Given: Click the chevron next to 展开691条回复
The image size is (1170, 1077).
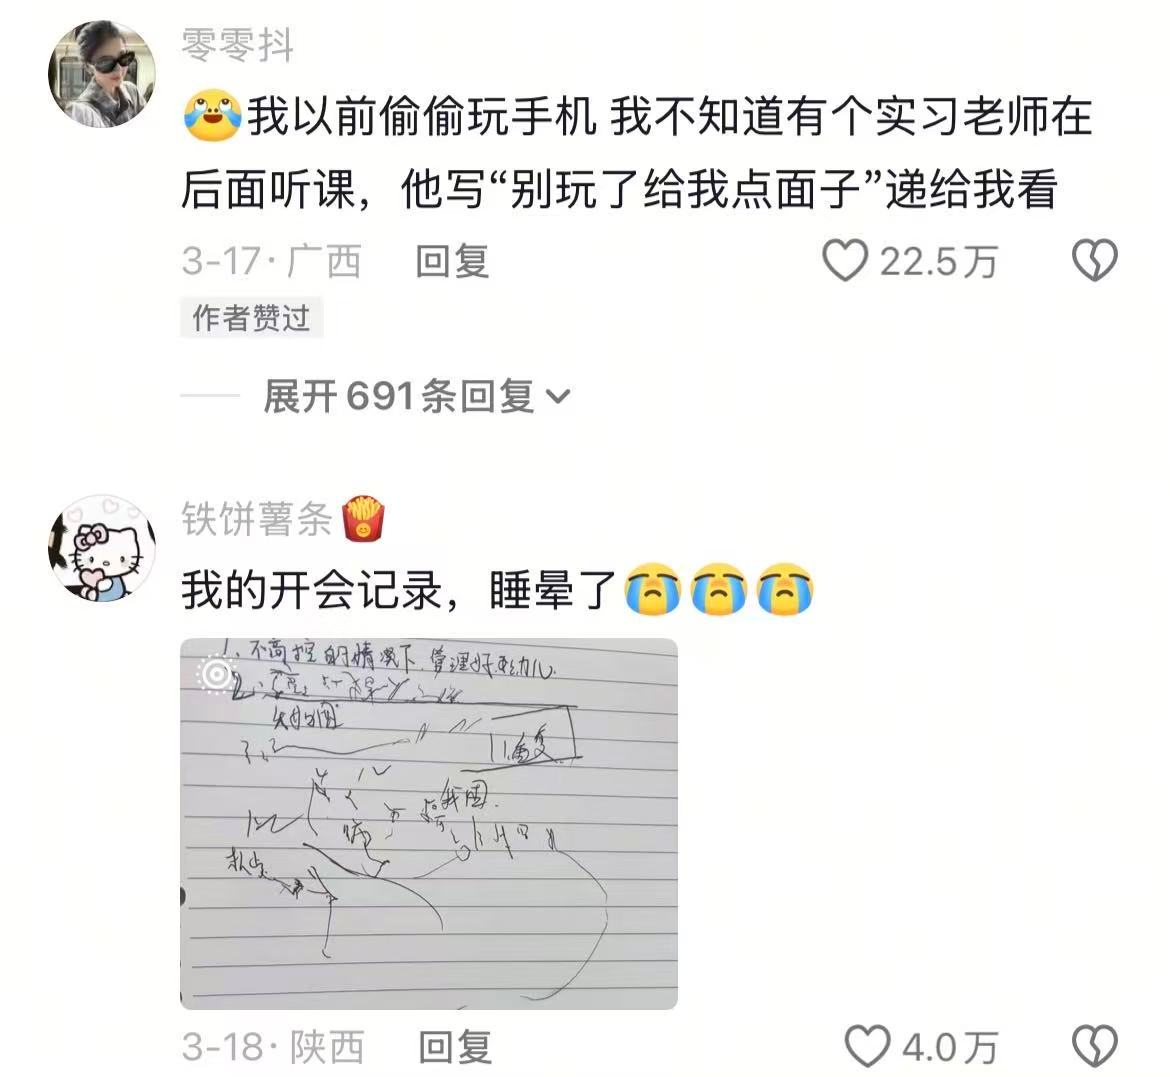Looking at the screenshot, I should point(558,396).
